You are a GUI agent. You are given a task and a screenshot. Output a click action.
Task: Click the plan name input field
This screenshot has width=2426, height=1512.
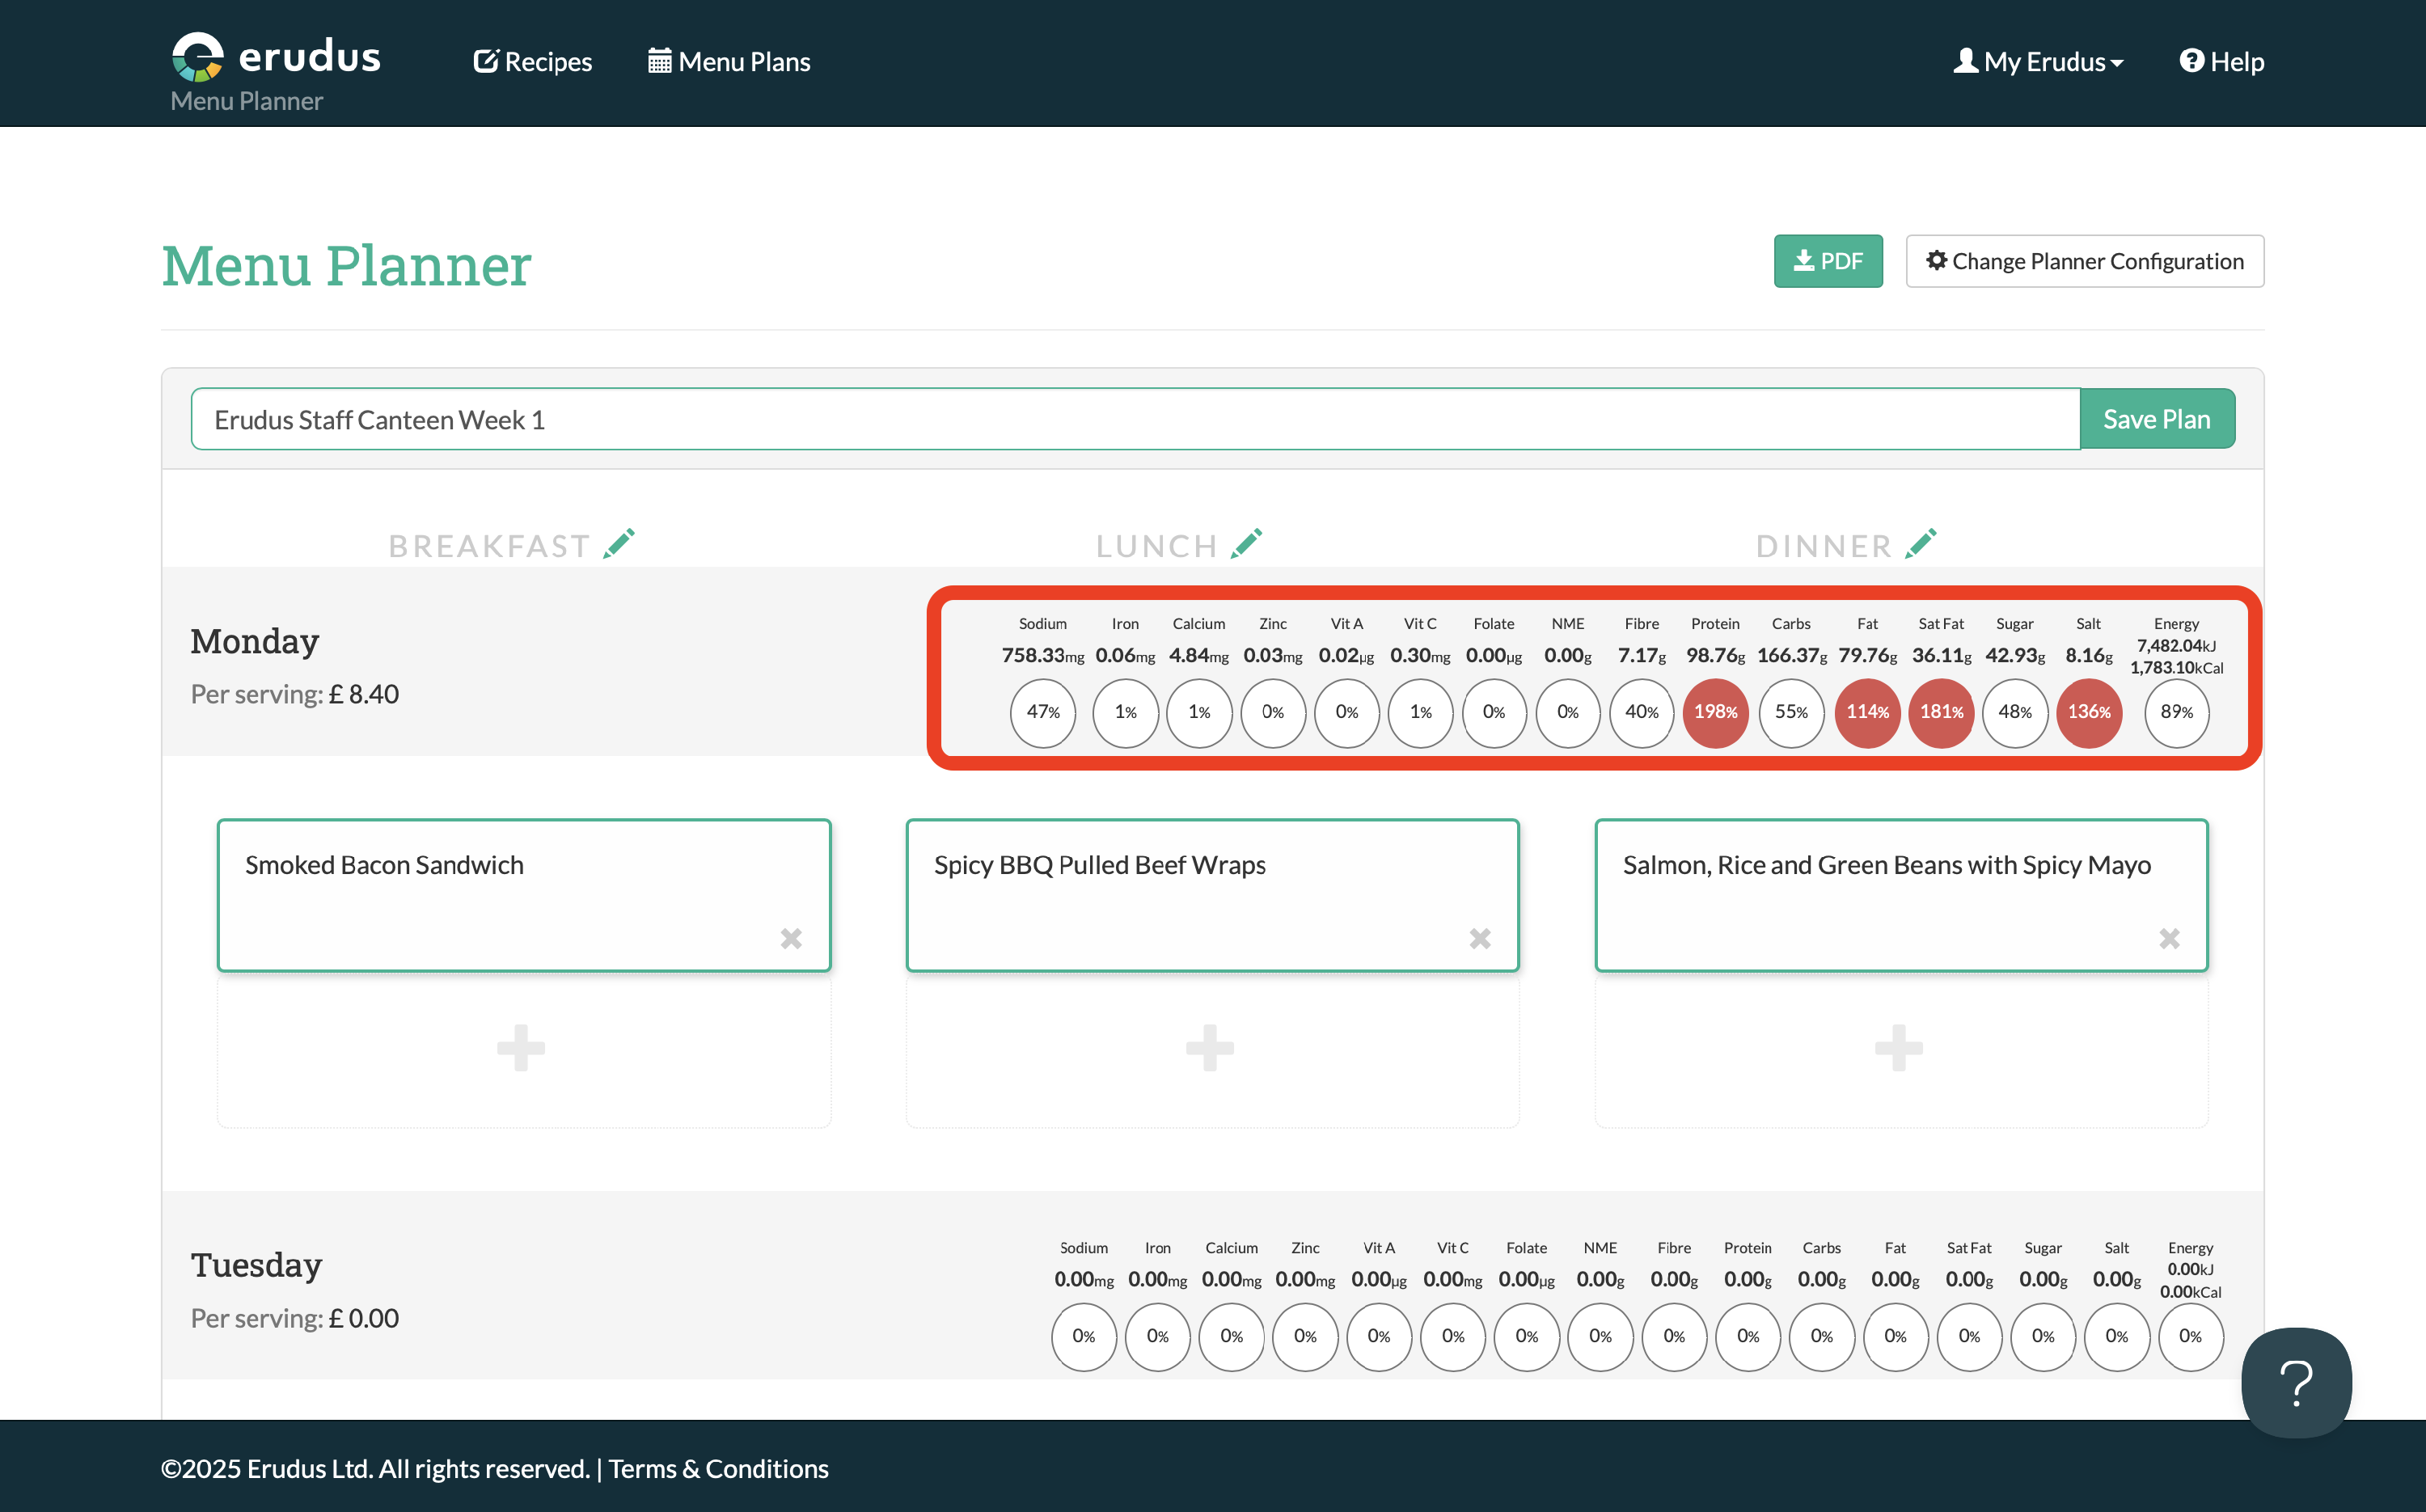pos(1135,419)
